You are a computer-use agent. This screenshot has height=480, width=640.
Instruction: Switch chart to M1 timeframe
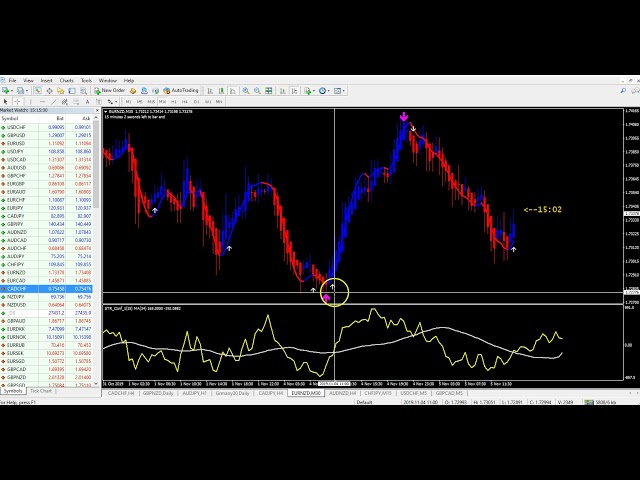[128, 101]
